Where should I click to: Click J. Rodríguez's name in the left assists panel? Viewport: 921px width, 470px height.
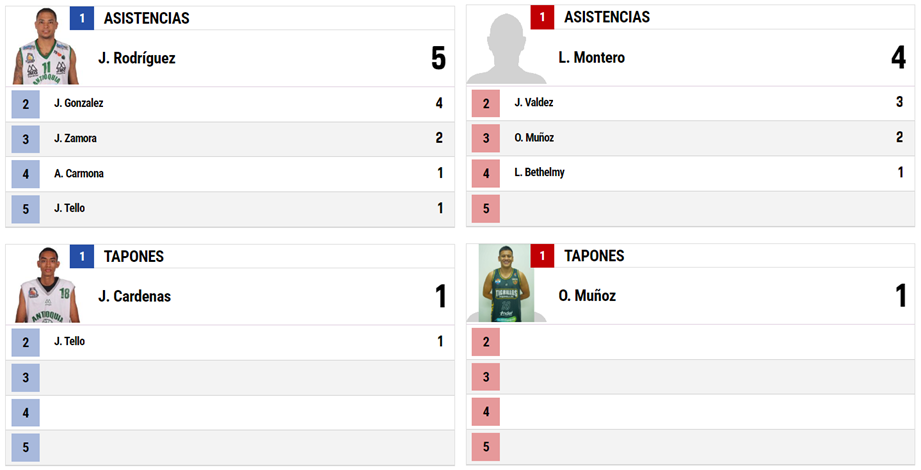coord(137,58)
